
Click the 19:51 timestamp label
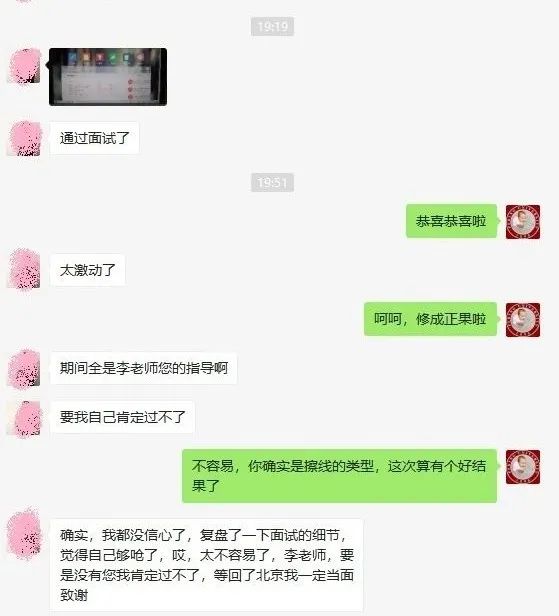pos(272,182)
